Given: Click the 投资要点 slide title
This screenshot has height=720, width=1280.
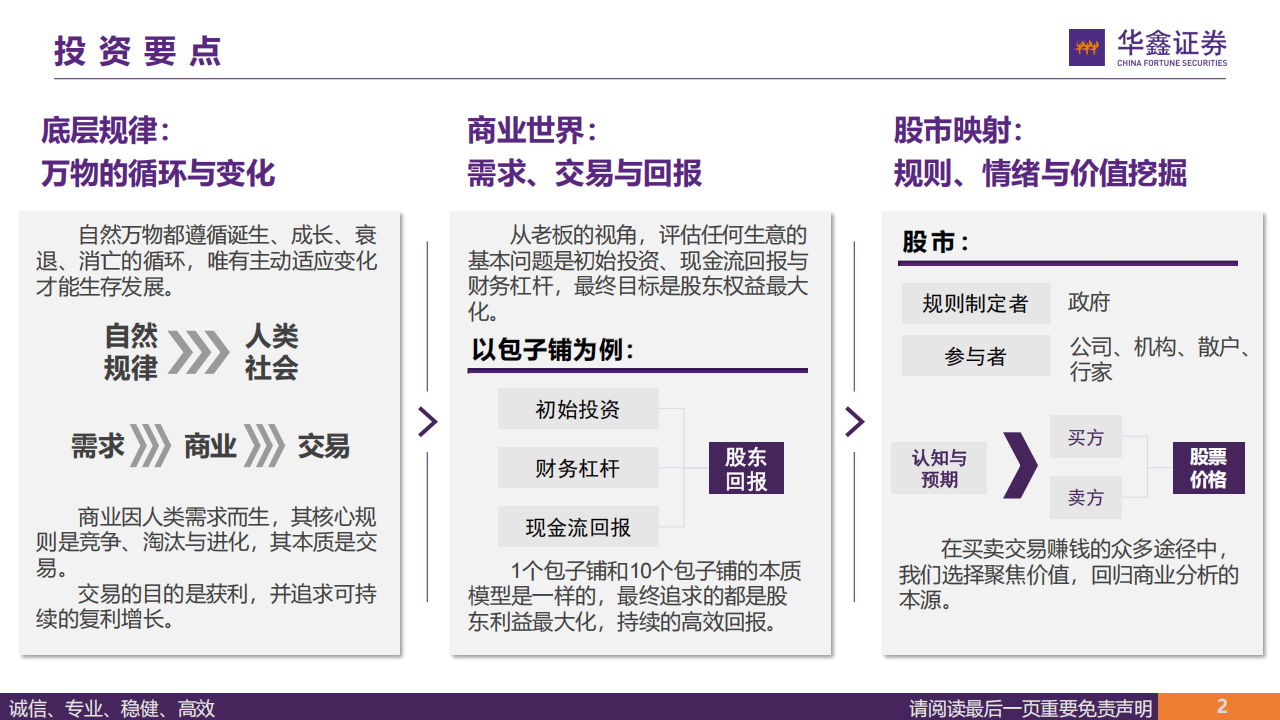Looking at the screenshot, I should pyautogui.click(x=138, y=51).
